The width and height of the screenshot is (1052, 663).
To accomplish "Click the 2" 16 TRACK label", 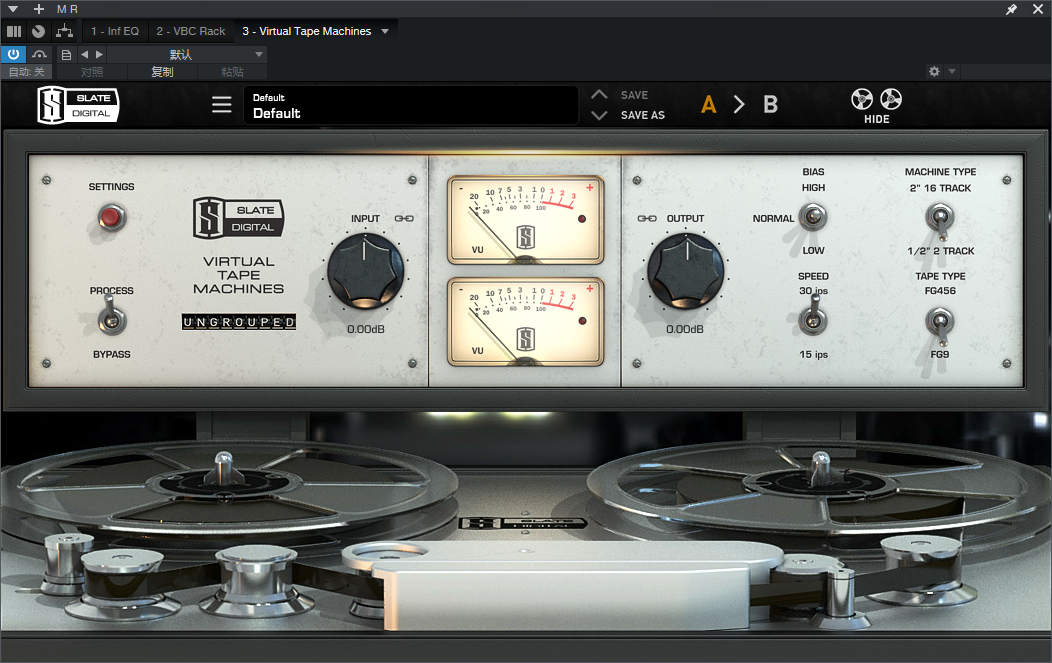I will tap(940, 189).
